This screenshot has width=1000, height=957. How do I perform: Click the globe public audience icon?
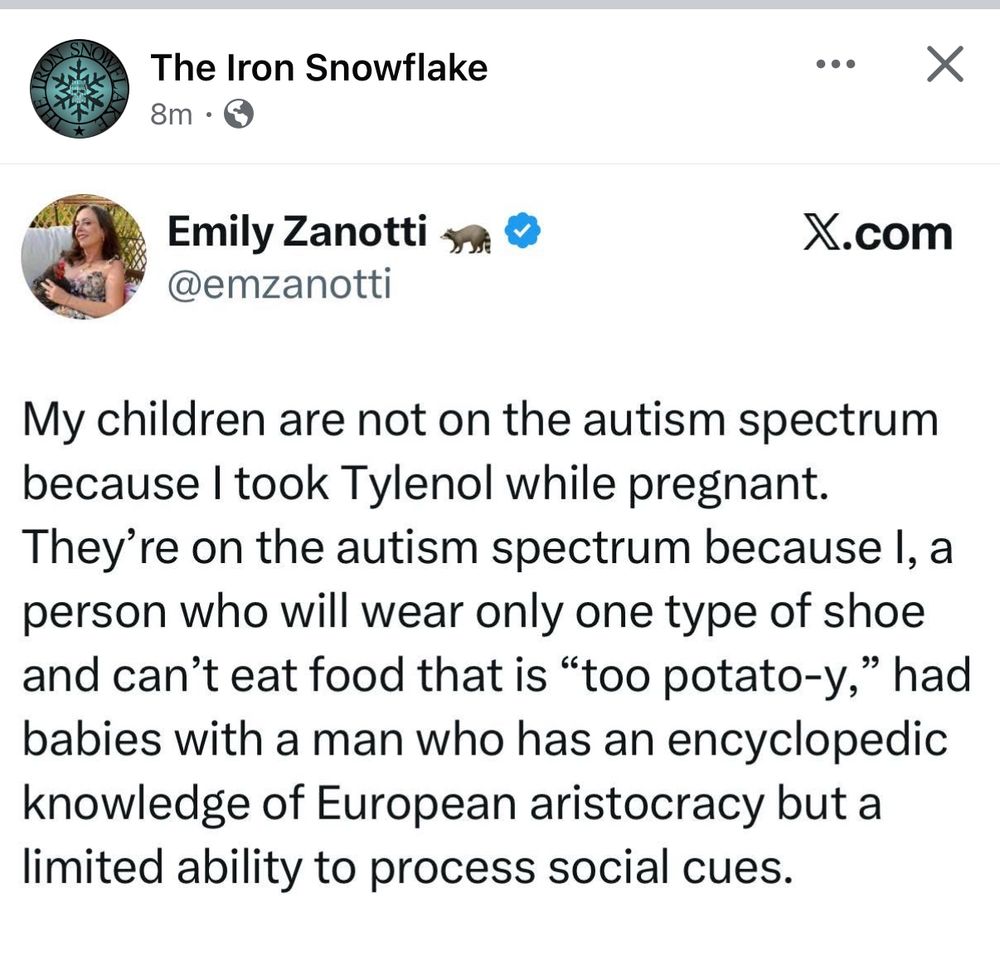click(x=239, y=115)
